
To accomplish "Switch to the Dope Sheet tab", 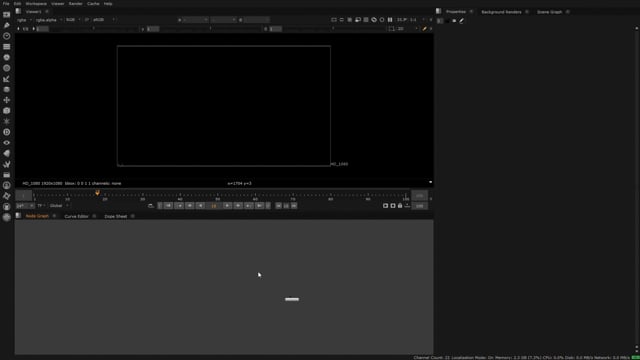I will point(116,216).
